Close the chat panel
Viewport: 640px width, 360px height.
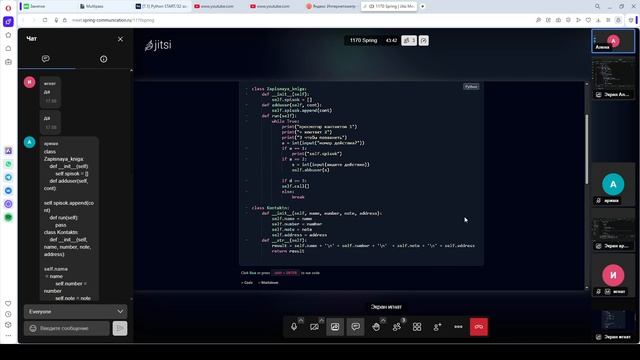pyautogui.click(x=120, y=39)
